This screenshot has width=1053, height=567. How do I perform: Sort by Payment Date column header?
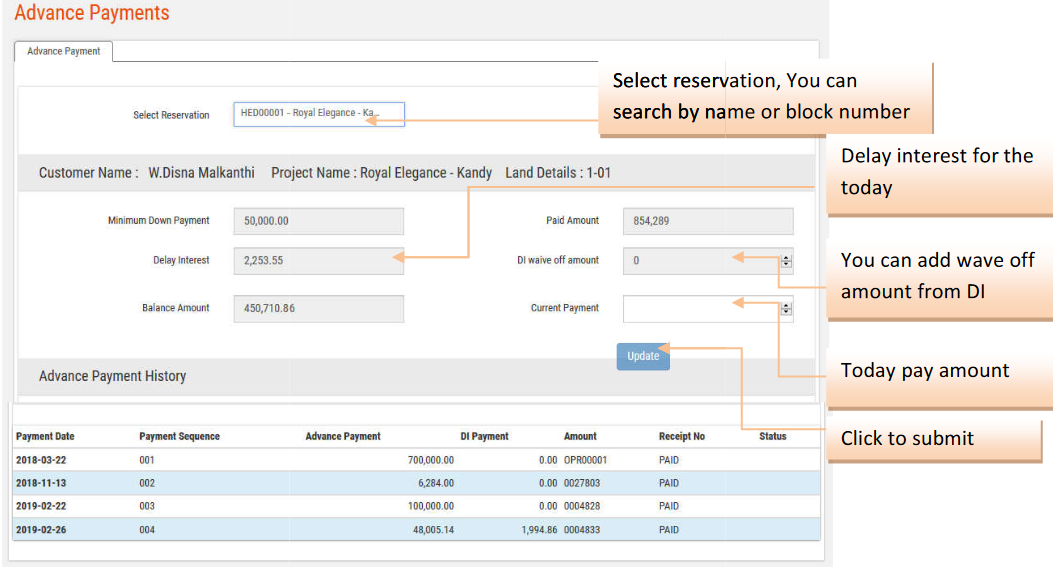(45, 437)
